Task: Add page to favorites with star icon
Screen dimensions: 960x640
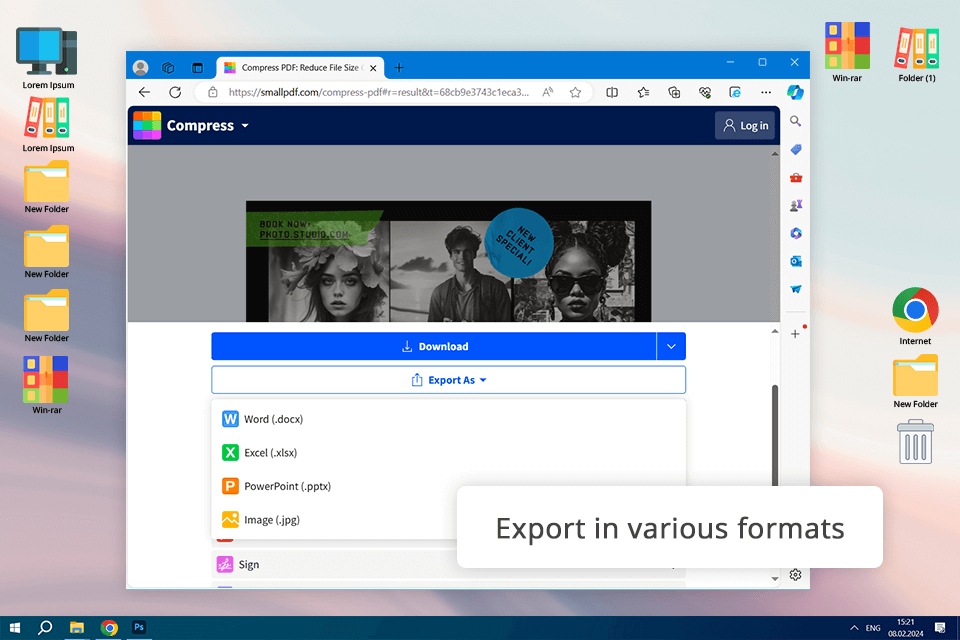Action: [576, 92]
